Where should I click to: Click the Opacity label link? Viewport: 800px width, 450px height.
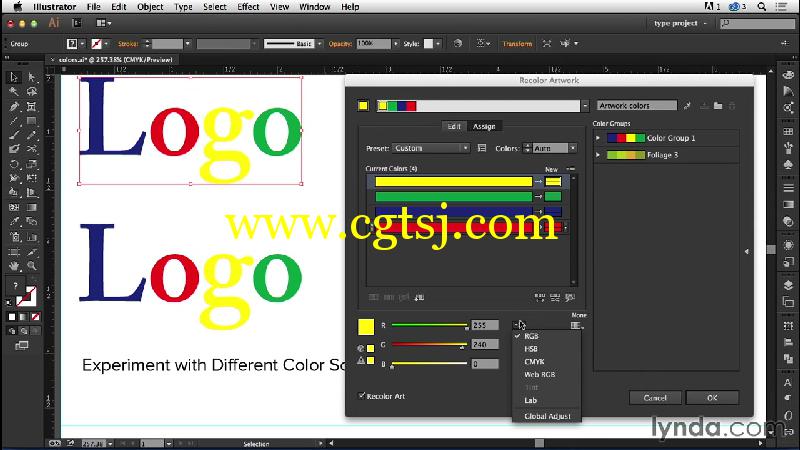(x=340, y=44)
